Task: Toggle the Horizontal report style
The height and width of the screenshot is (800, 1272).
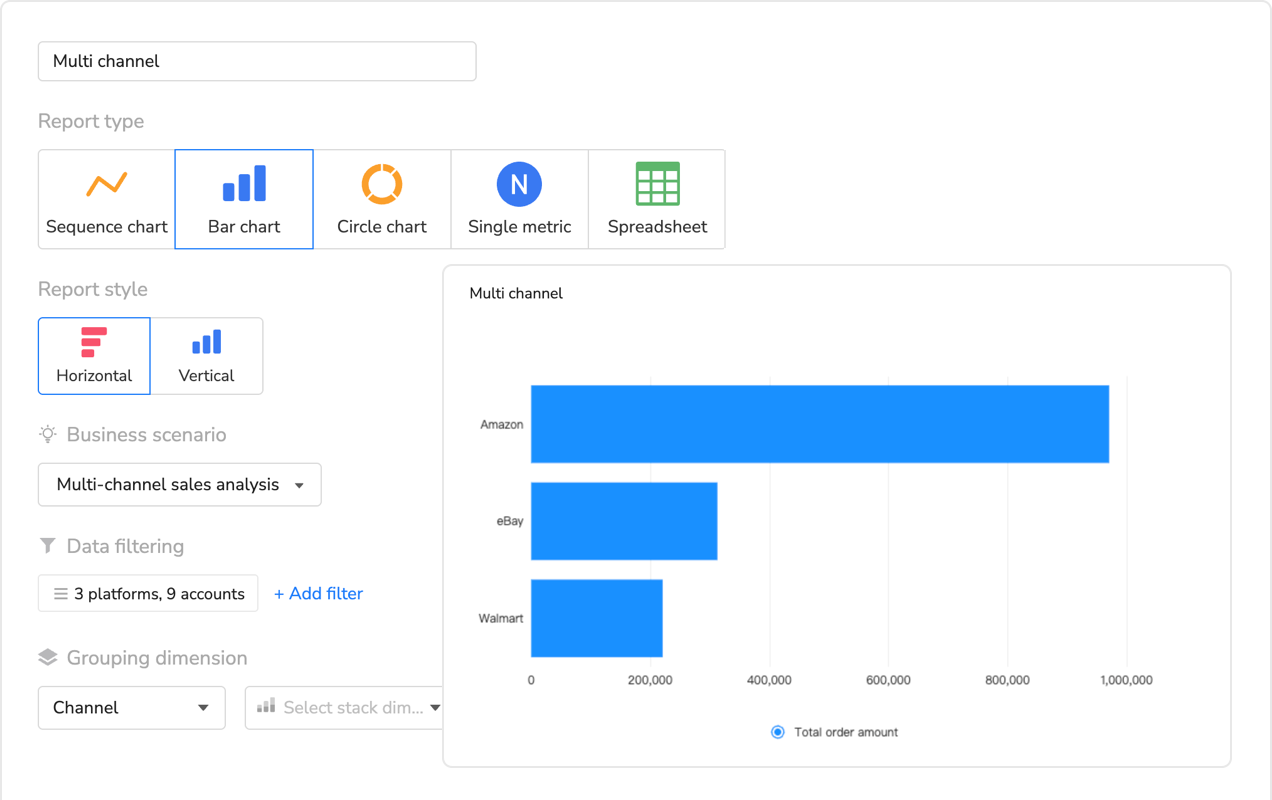Action: pos(93,355)
